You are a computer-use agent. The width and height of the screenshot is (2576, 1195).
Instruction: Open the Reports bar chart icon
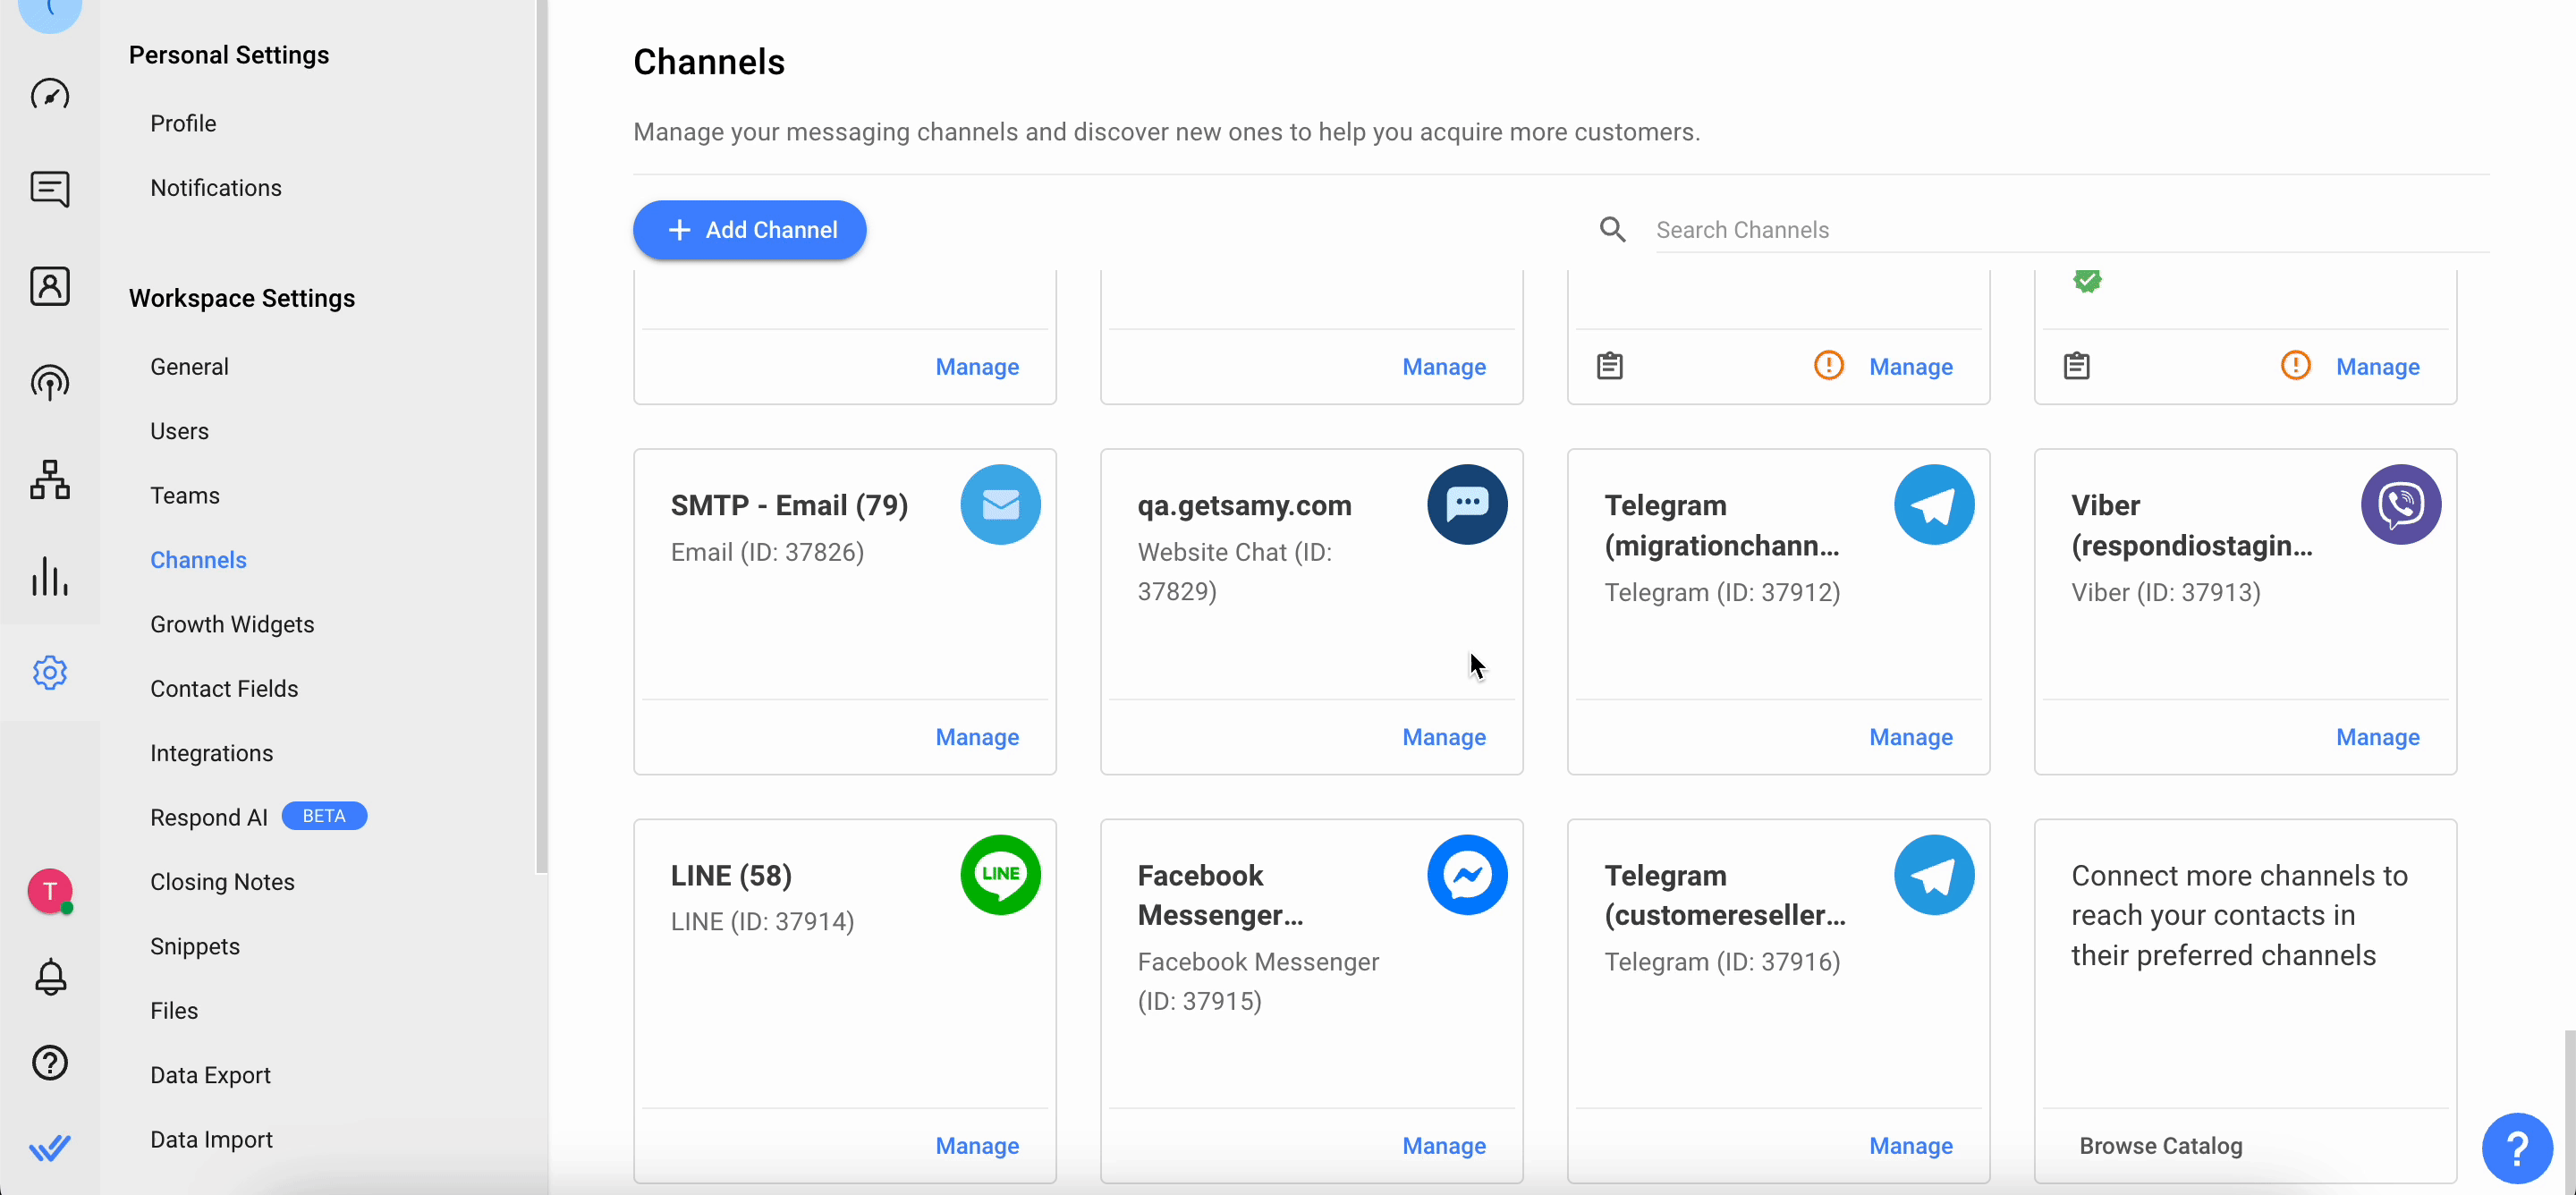50,576
